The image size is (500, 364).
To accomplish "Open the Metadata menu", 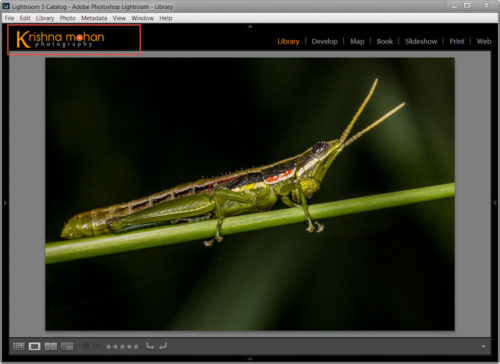I will coord(94,18).
